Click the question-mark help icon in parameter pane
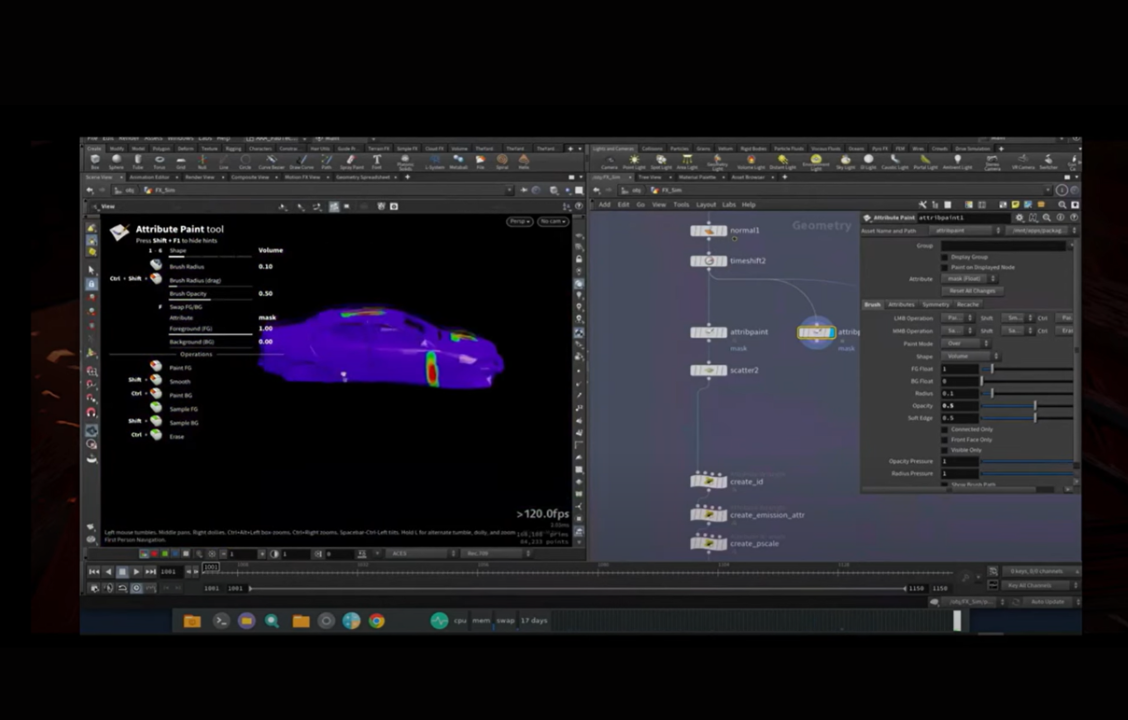Viewport: 1128px width, 720px height. point(1074,217)
